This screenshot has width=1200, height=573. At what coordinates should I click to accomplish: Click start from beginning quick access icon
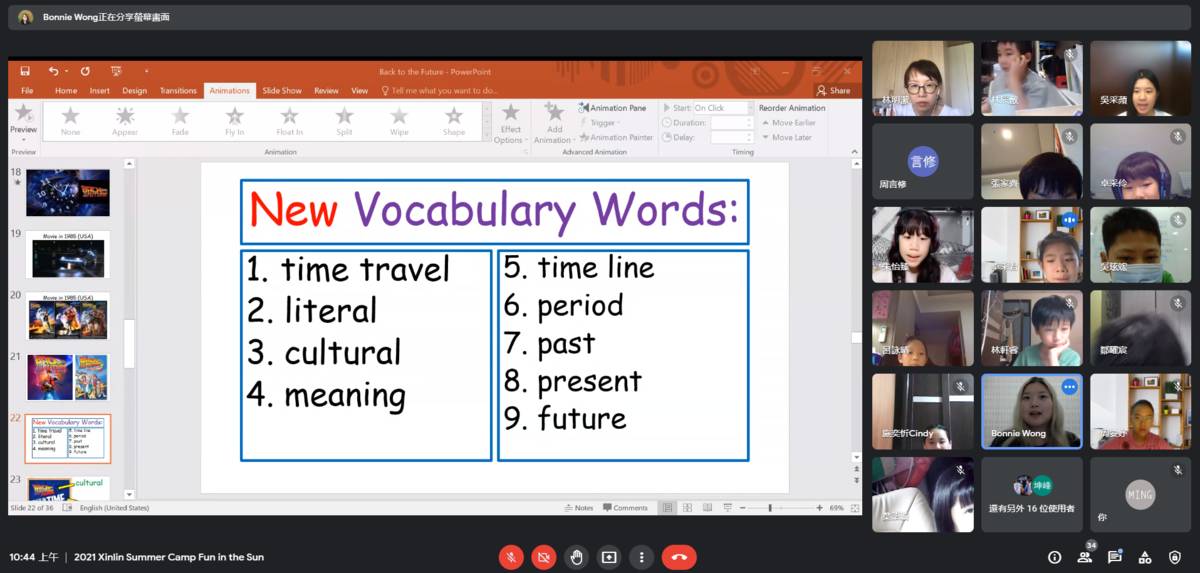pos(116,71)
